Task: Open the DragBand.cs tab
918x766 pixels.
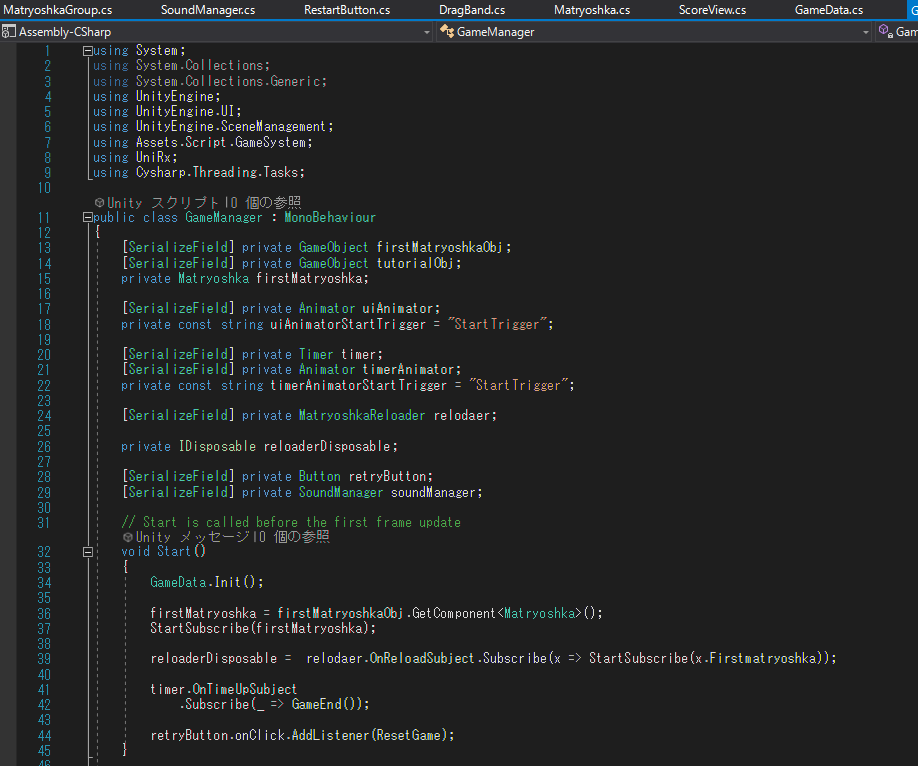Action: pos(472,10)
